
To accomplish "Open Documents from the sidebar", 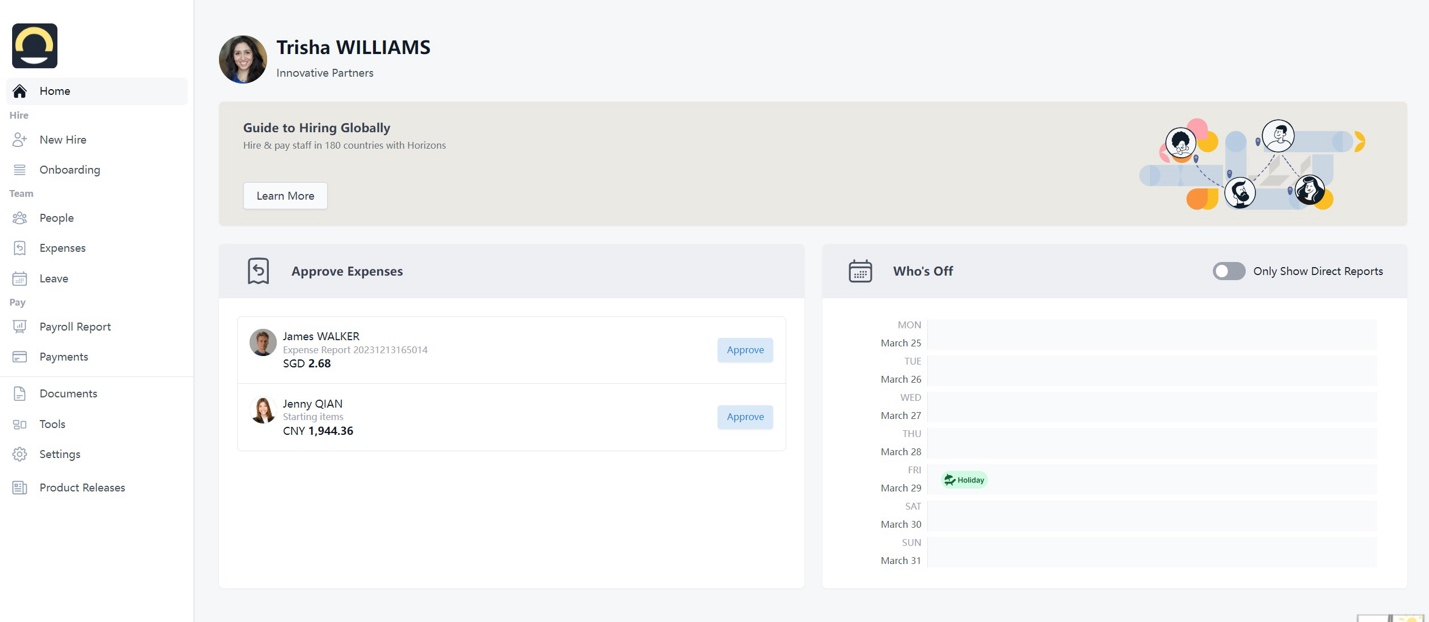I will [68, 394].
